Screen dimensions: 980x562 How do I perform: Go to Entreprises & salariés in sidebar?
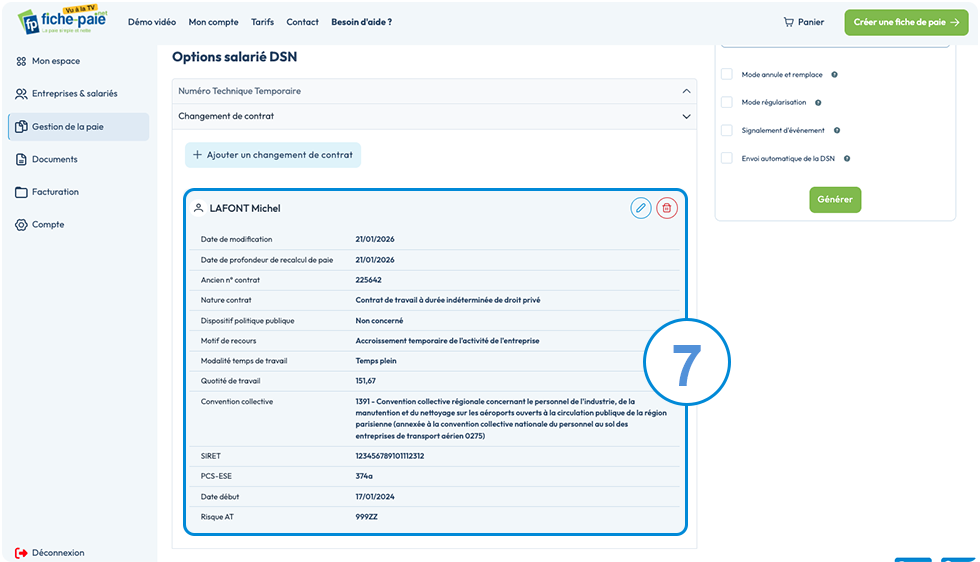[74, 94]
